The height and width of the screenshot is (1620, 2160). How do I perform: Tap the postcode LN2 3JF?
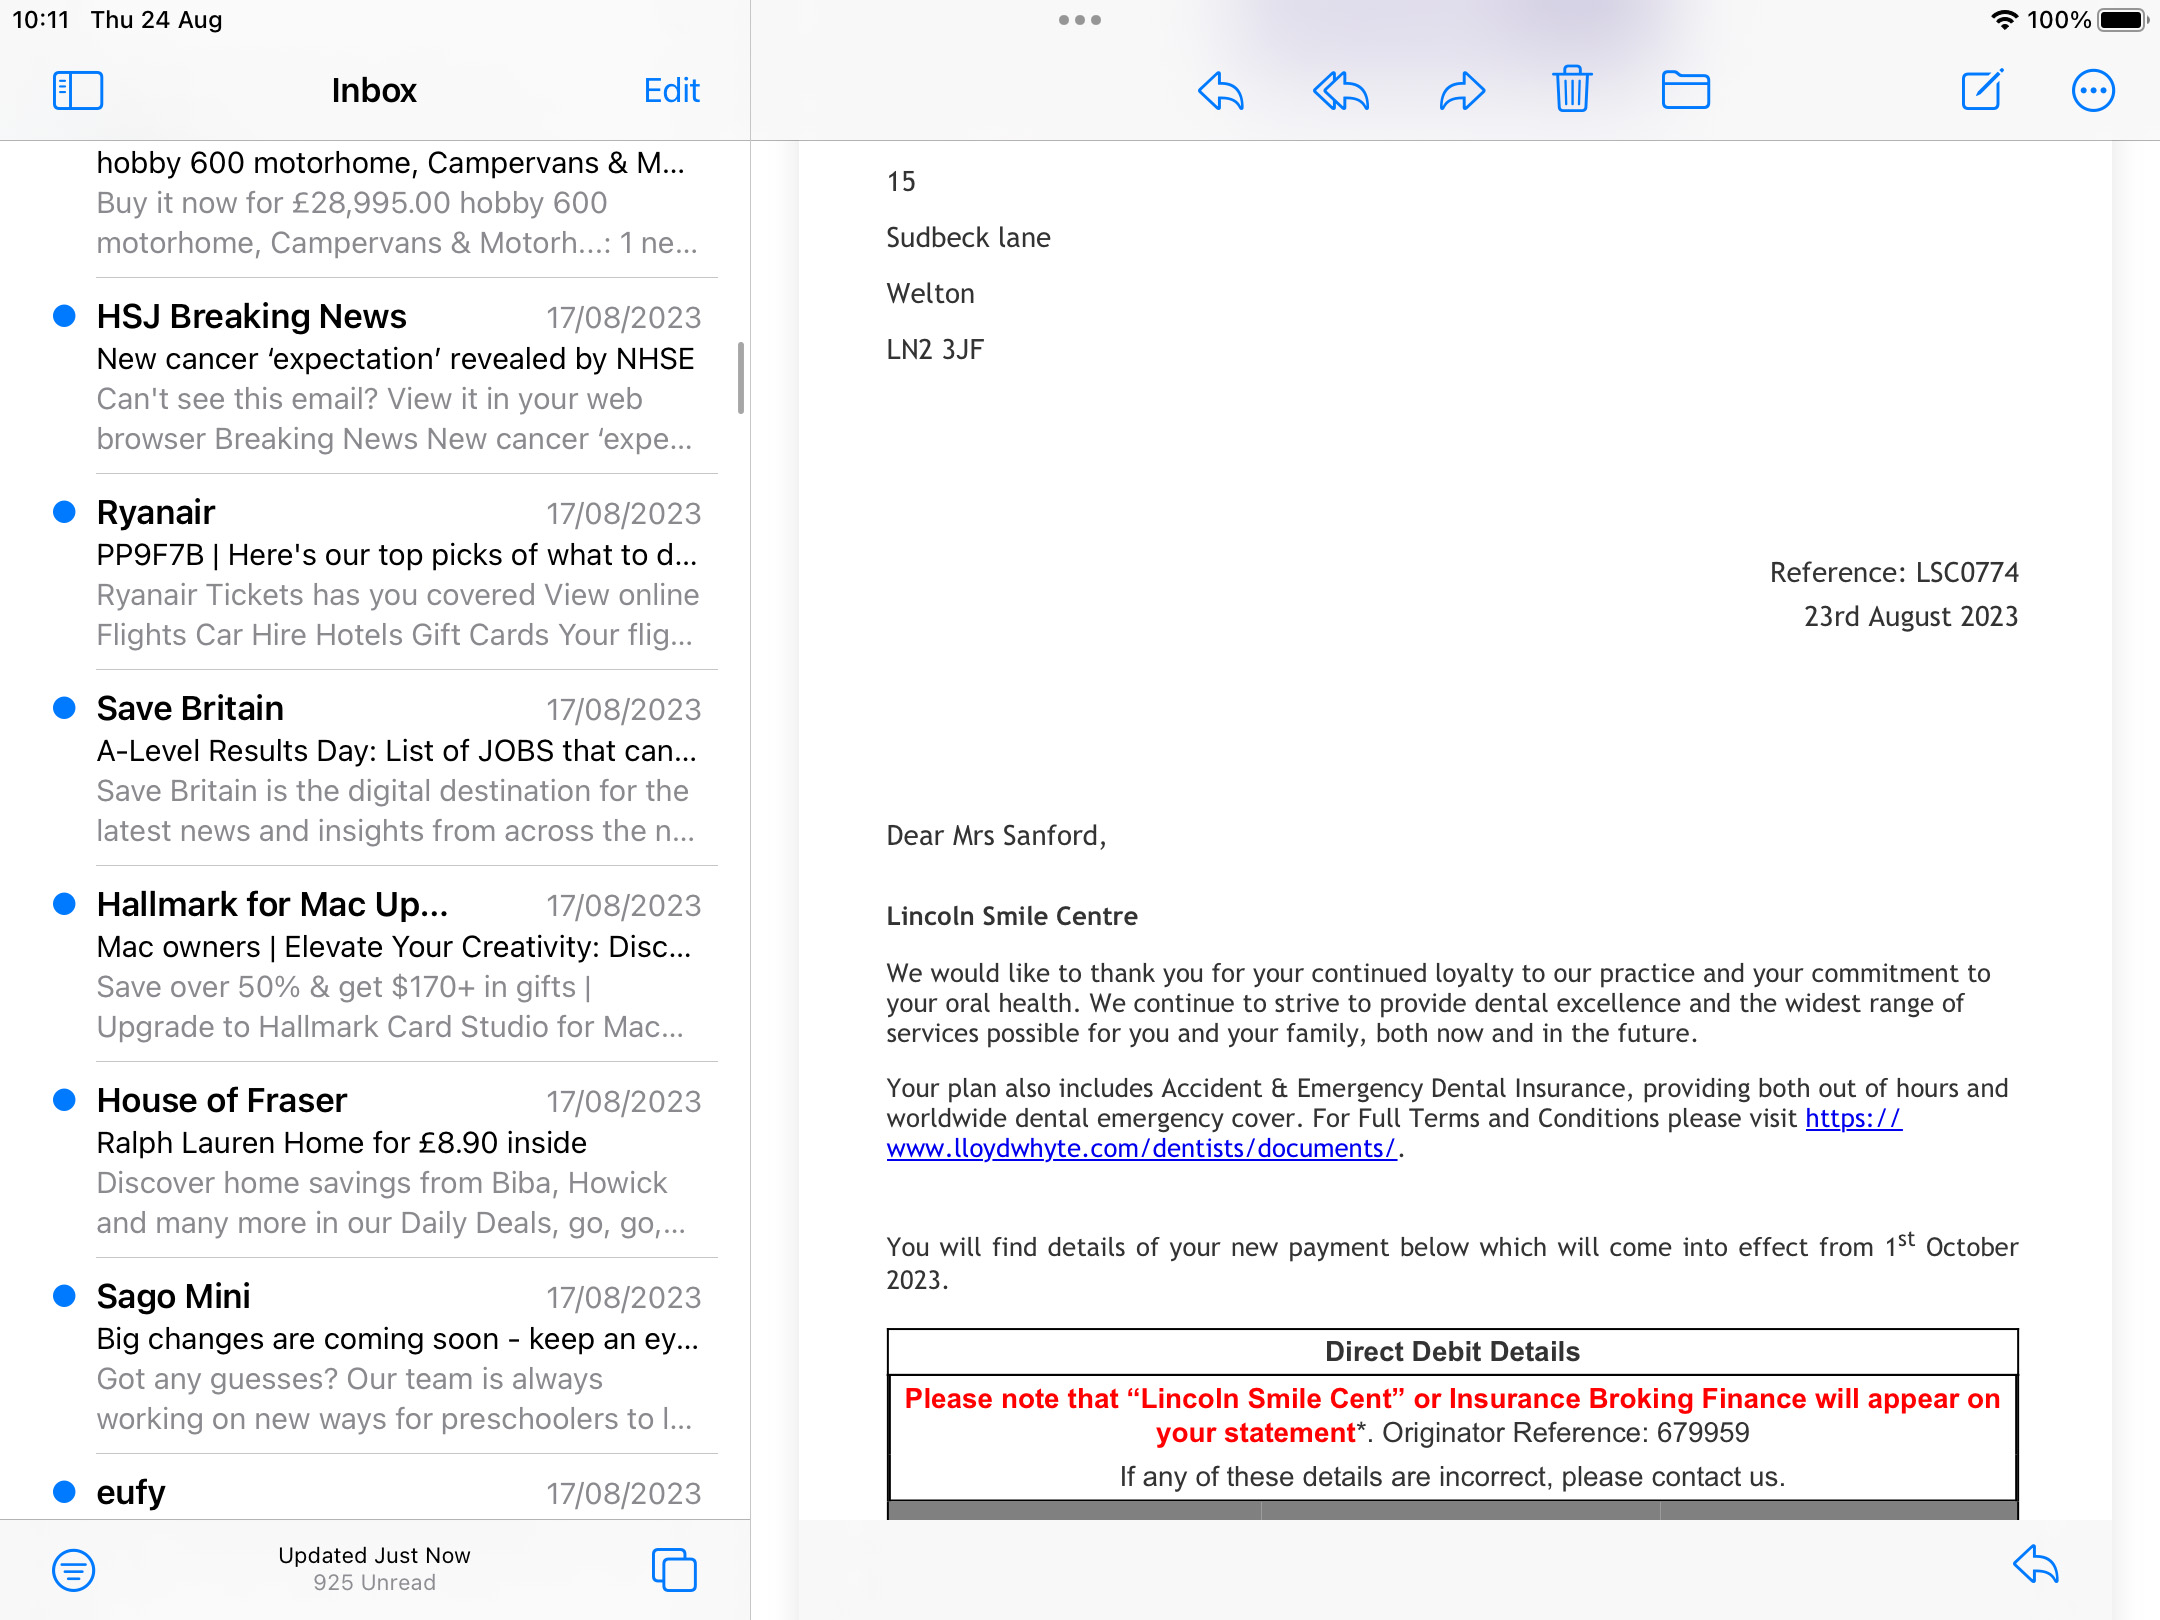point(935,350)
